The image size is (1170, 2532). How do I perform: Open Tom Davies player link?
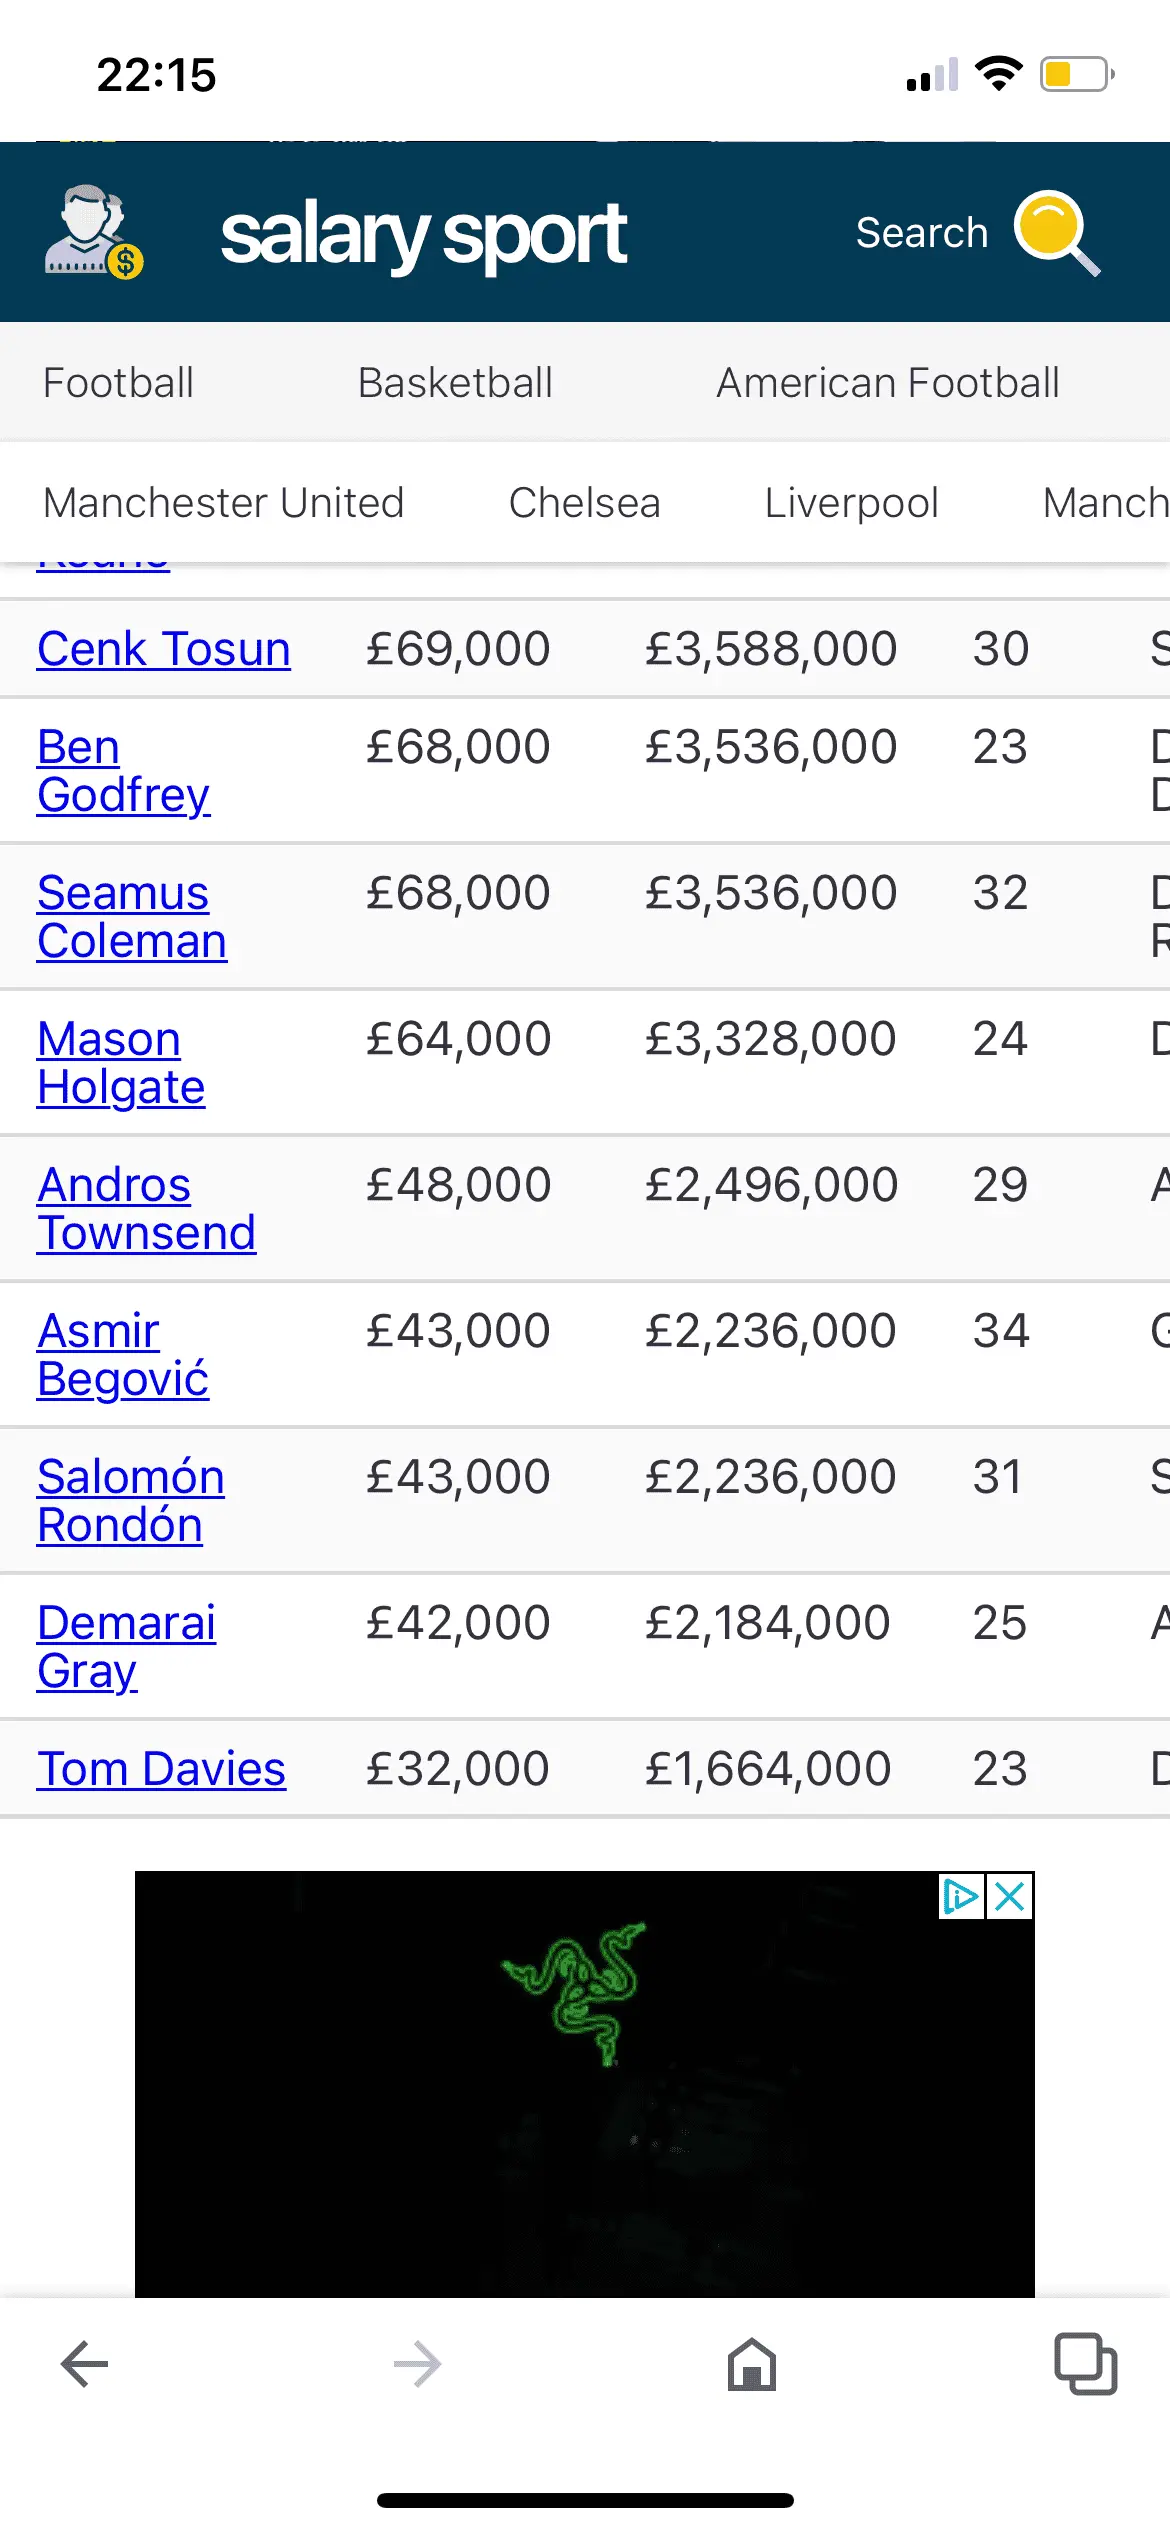[161, 1769]
